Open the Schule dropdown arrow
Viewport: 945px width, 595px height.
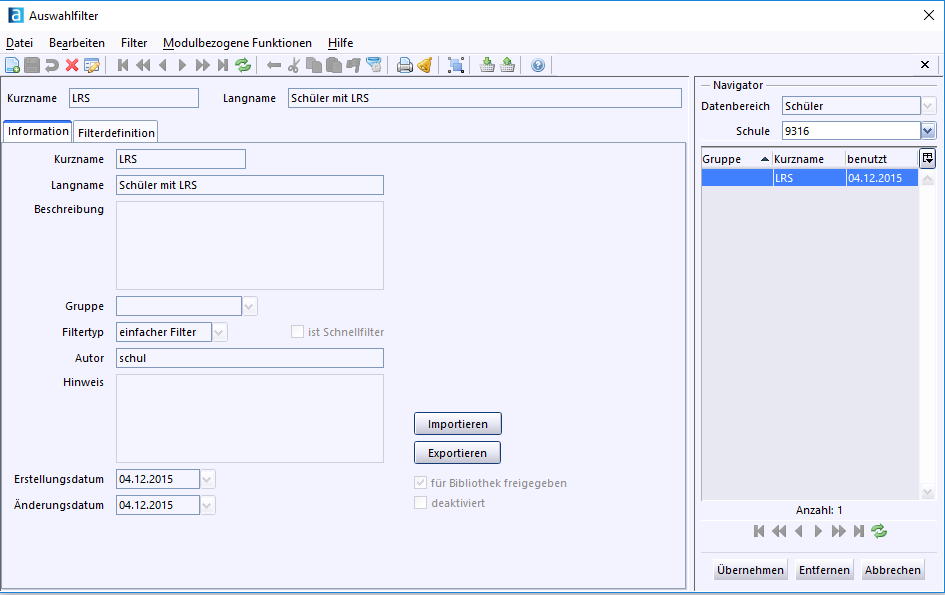tap(928, 131)
